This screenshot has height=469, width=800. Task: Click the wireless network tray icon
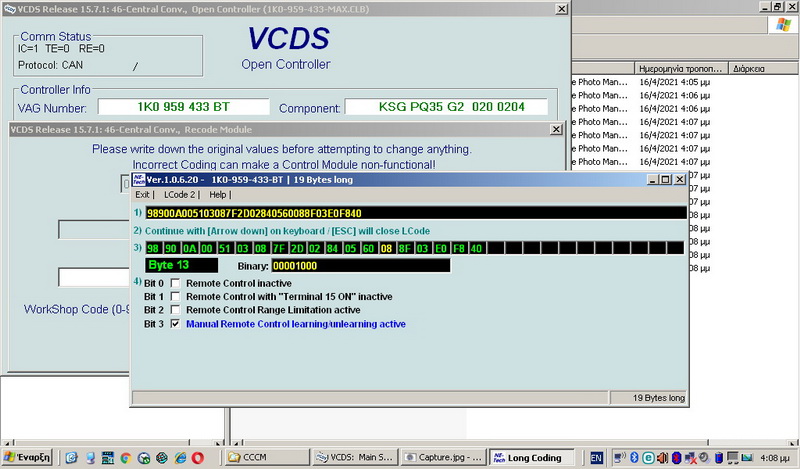pyautogui.click(x=620, y=458)
